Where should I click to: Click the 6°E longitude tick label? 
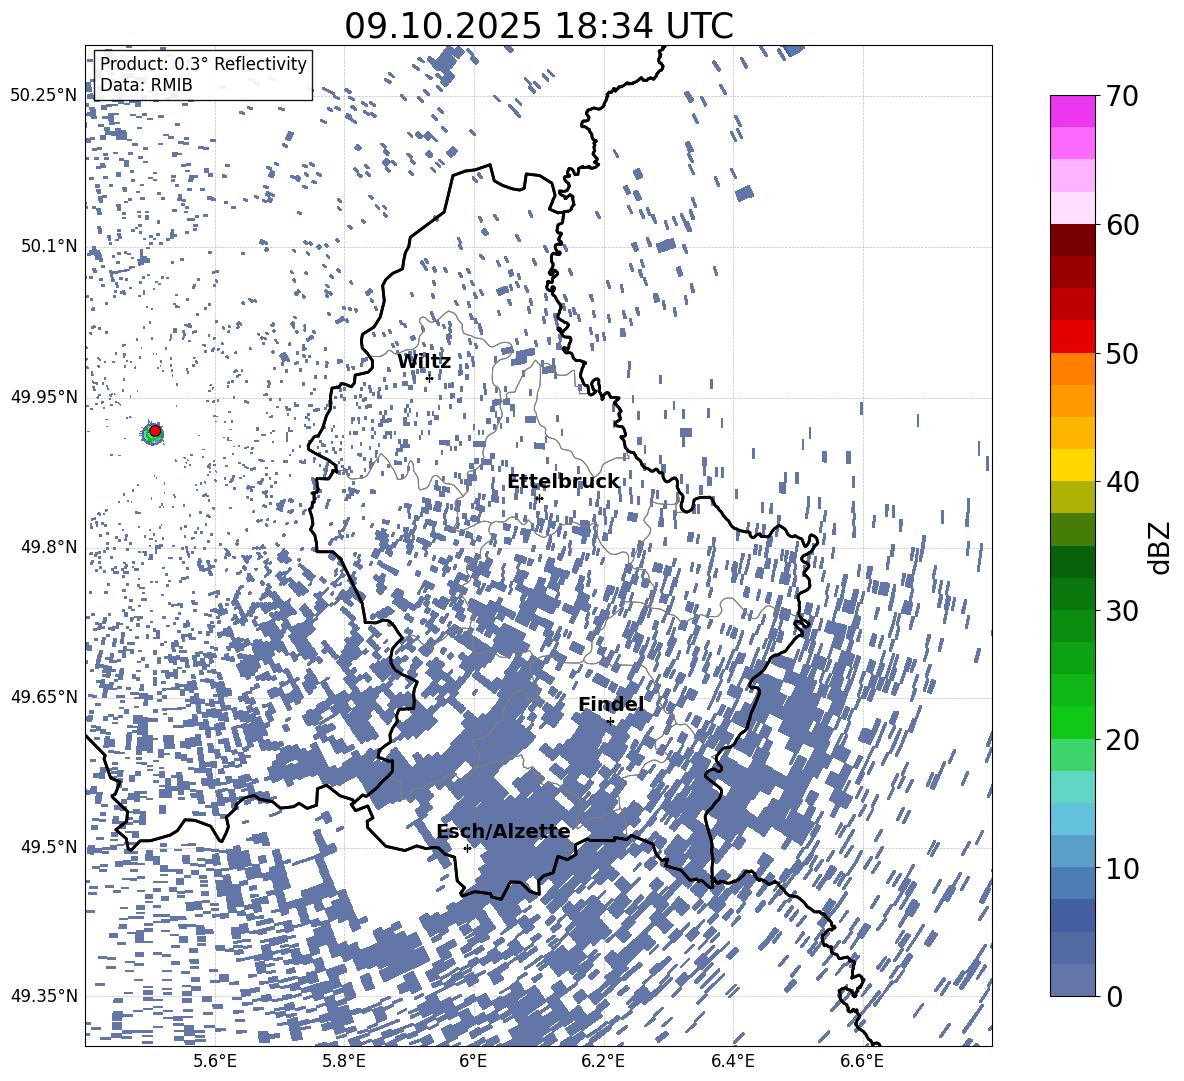tap(473, 1062)
